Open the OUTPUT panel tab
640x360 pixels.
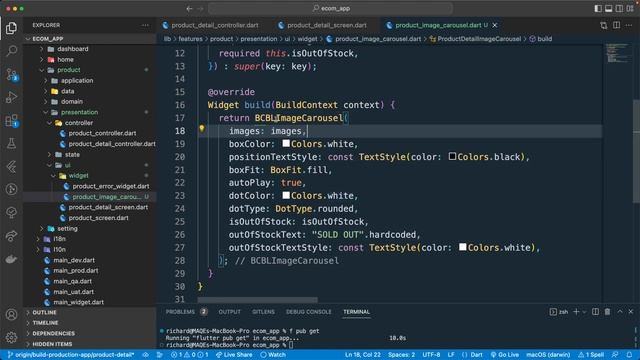pyautogui.click(x=229, y=312)
